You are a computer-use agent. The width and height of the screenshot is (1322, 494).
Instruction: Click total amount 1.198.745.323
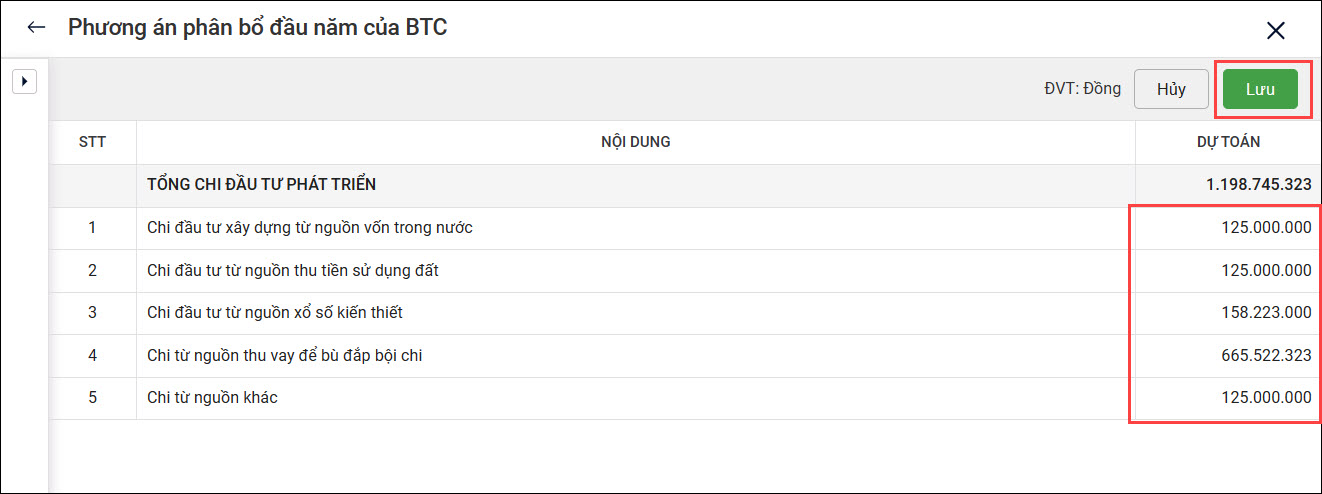pos(1258,185)
